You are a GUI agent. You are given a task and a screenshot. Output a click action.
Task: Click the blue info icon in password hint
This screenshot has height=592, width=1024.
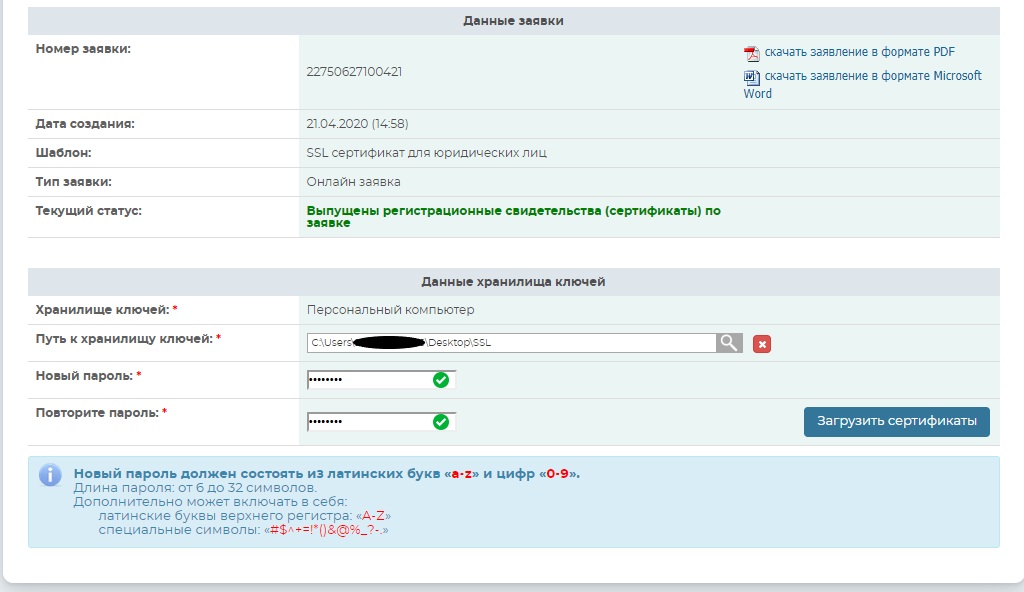tap(50, 475)
